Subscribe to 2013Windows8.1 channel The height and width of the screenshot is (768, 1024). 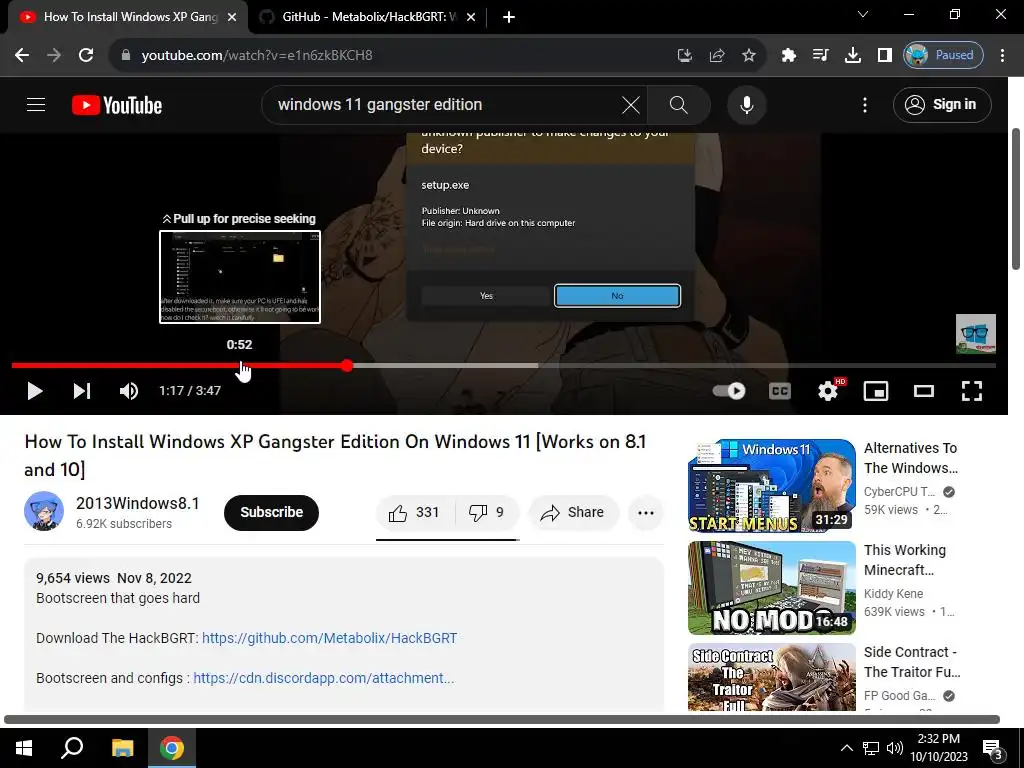271,512
